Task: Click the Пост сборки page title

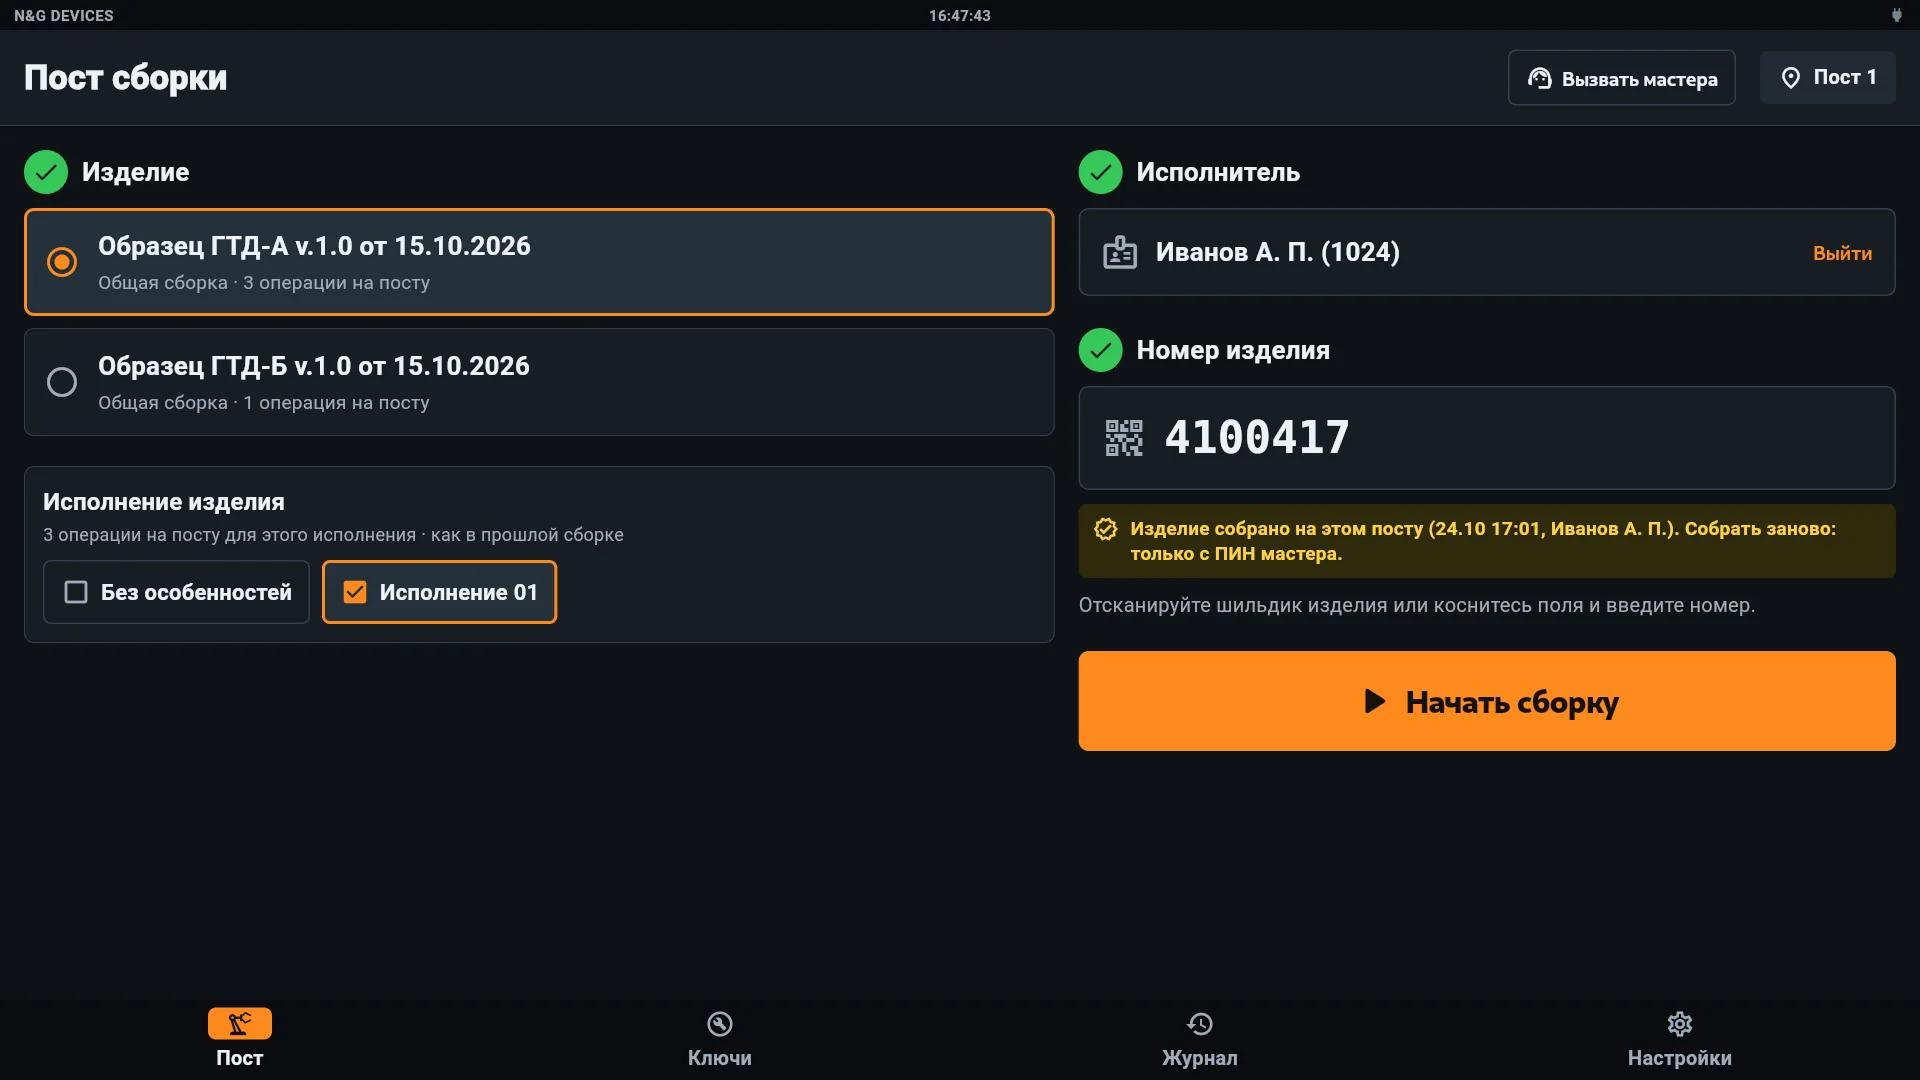Action: (126, 78)
